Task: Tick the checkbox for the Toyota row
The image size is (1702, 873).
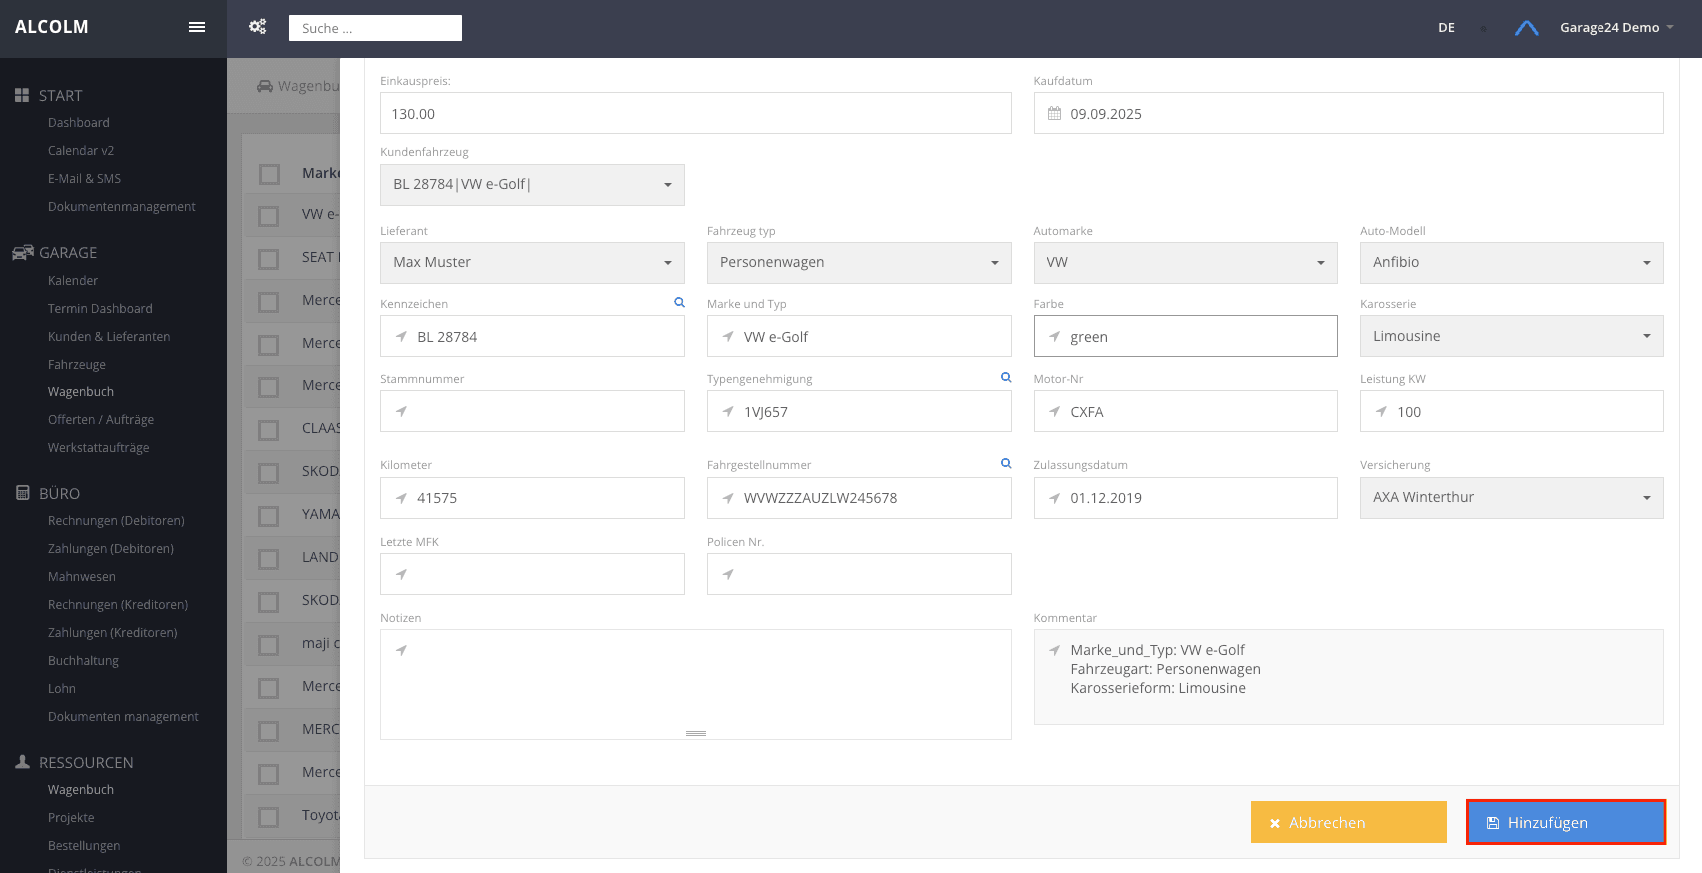Action: coord(269,817)
